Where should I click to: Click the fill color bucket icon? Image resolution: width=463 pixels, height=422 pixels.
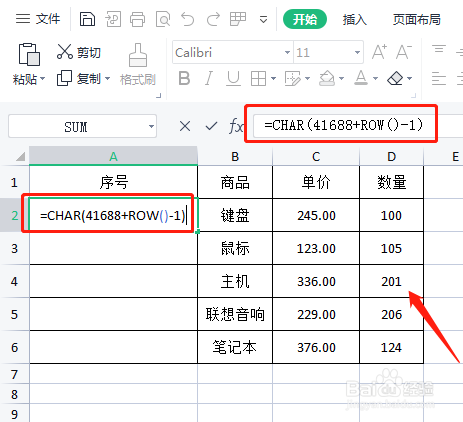pos(327,79)
